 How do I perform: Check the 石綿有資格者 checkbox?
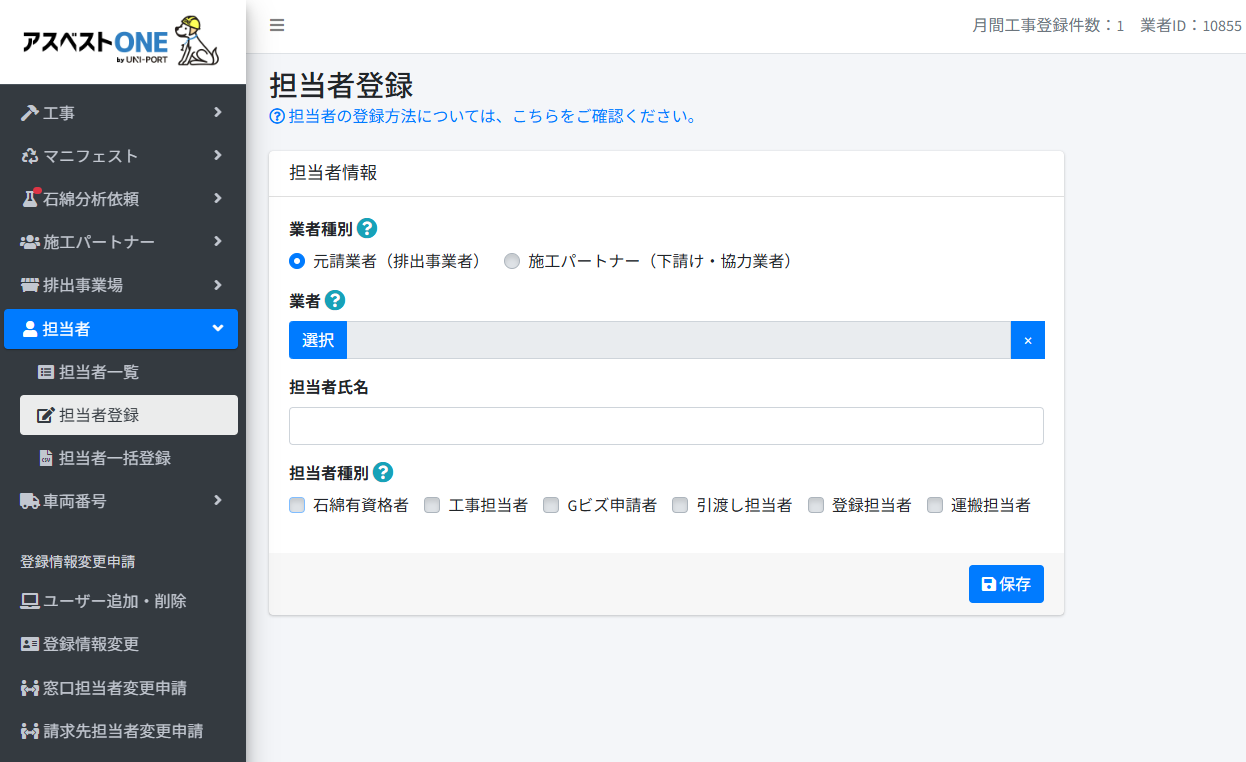(297, 505)
